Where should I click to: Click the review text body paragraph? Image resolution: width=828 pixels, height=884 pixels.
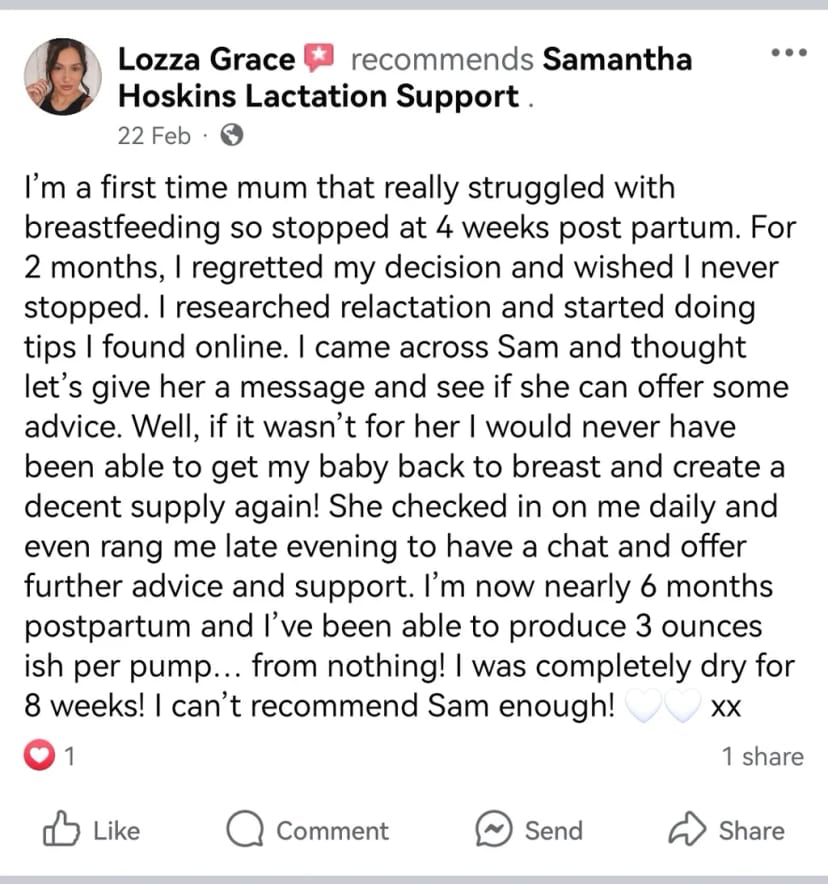point(410,447)
